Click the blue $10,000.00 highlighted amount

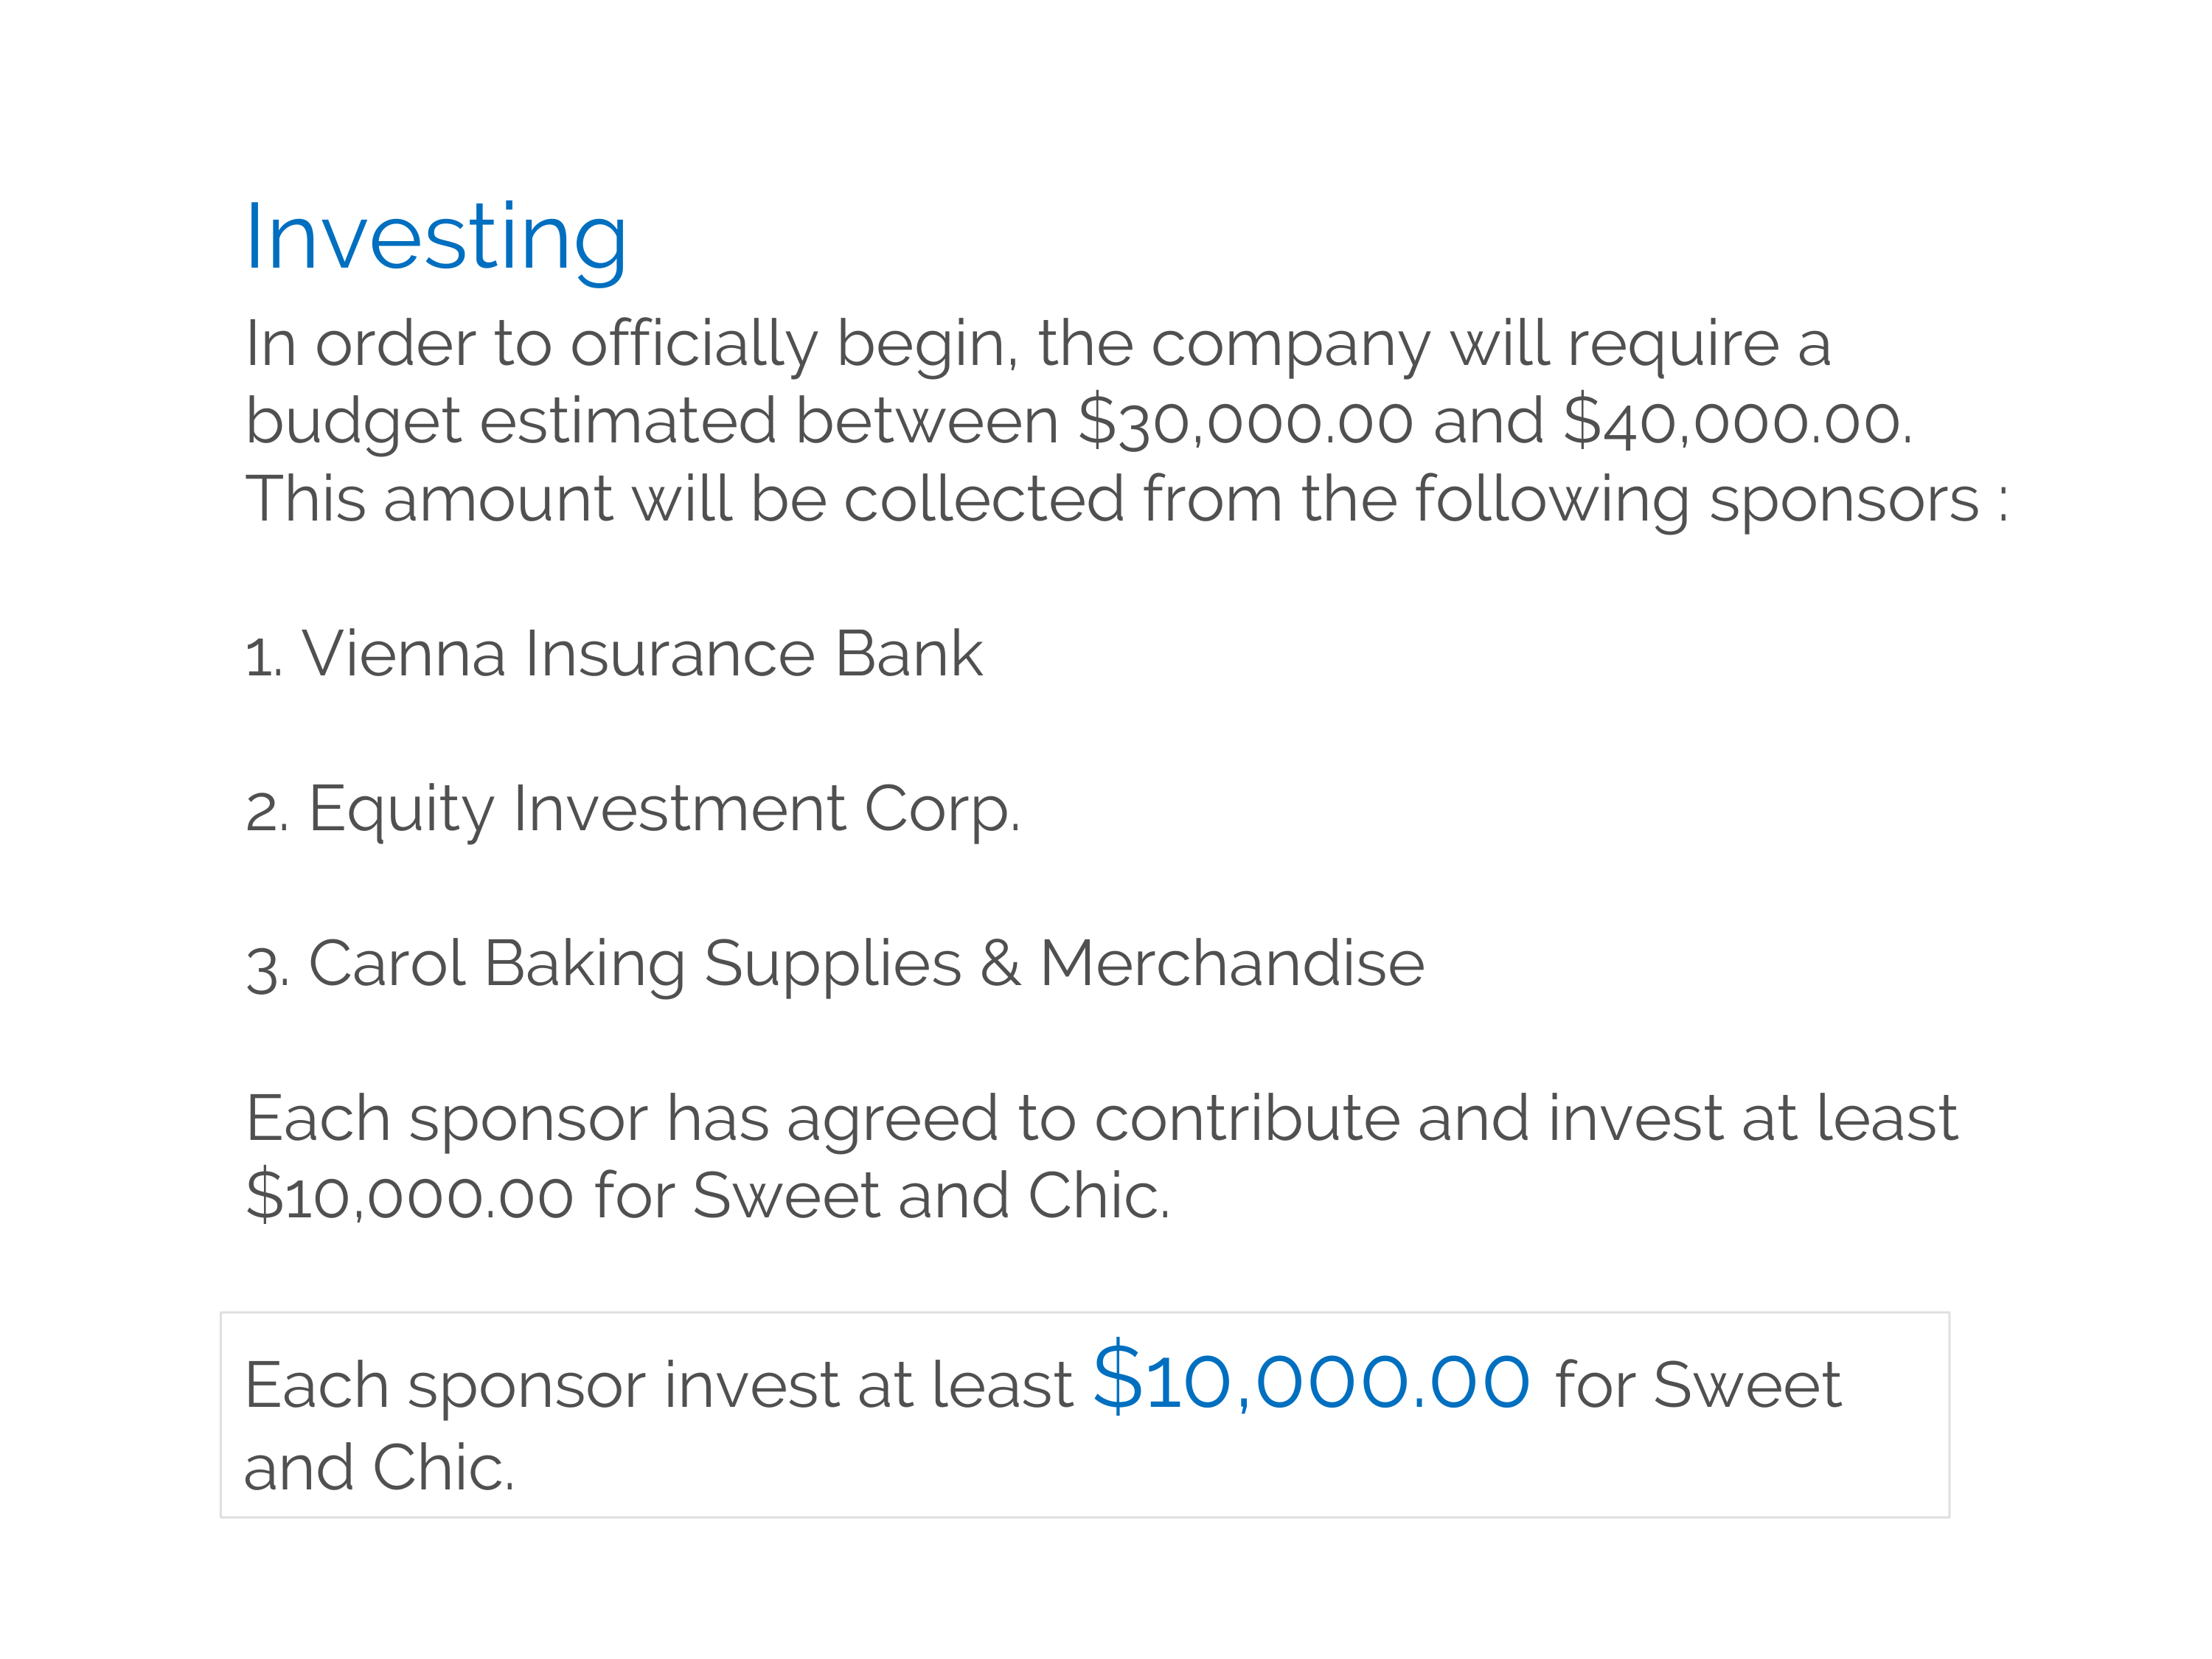1311,1380
